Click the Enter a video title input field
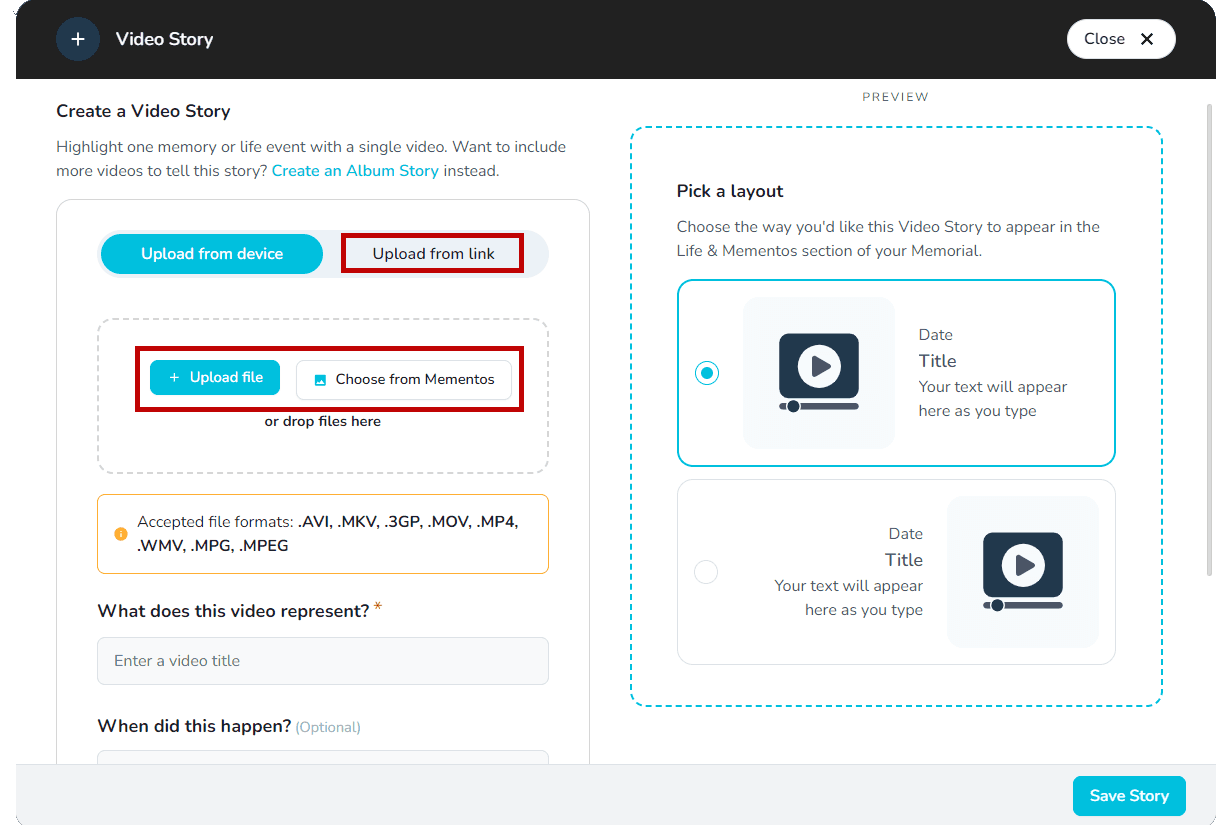This screenshot has height=825, width=1229. pos(322,661)
